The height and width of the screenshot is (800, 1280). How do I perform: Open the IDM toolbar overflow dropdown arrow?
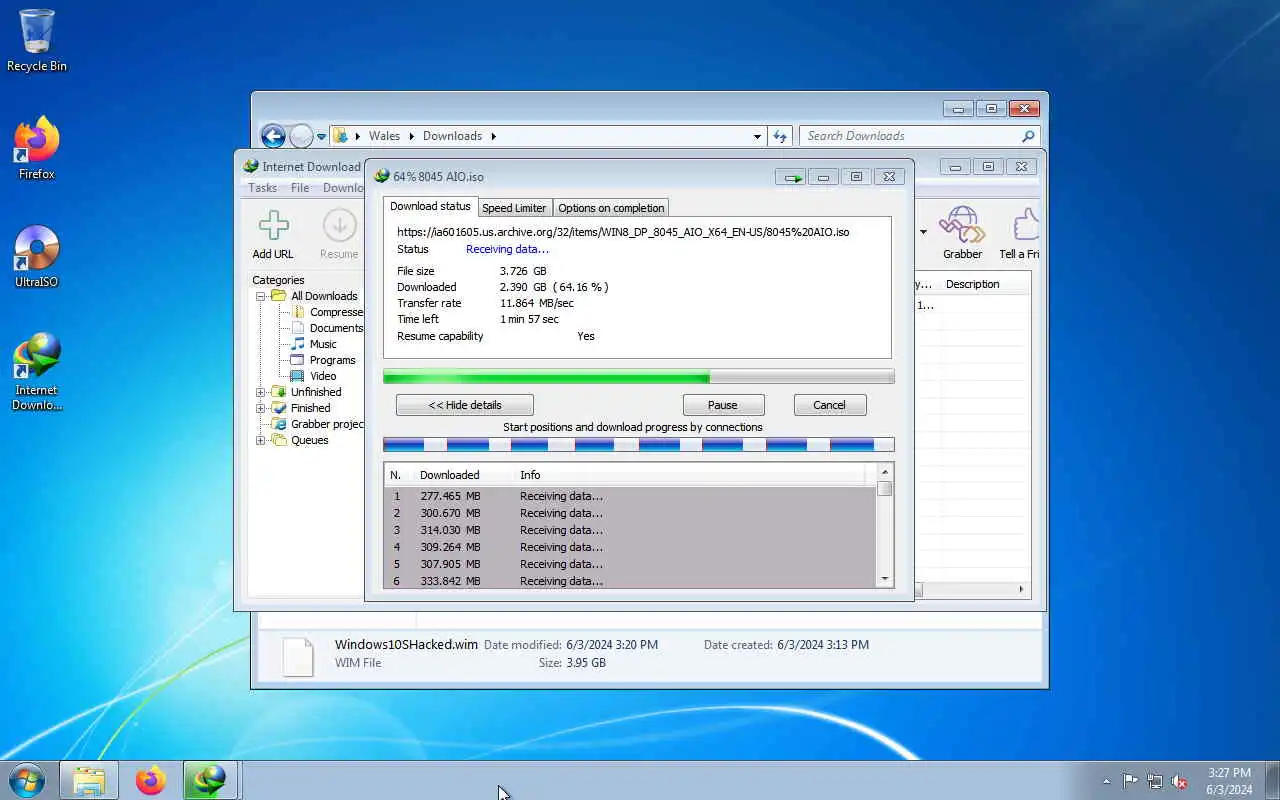tap(923, 232)
